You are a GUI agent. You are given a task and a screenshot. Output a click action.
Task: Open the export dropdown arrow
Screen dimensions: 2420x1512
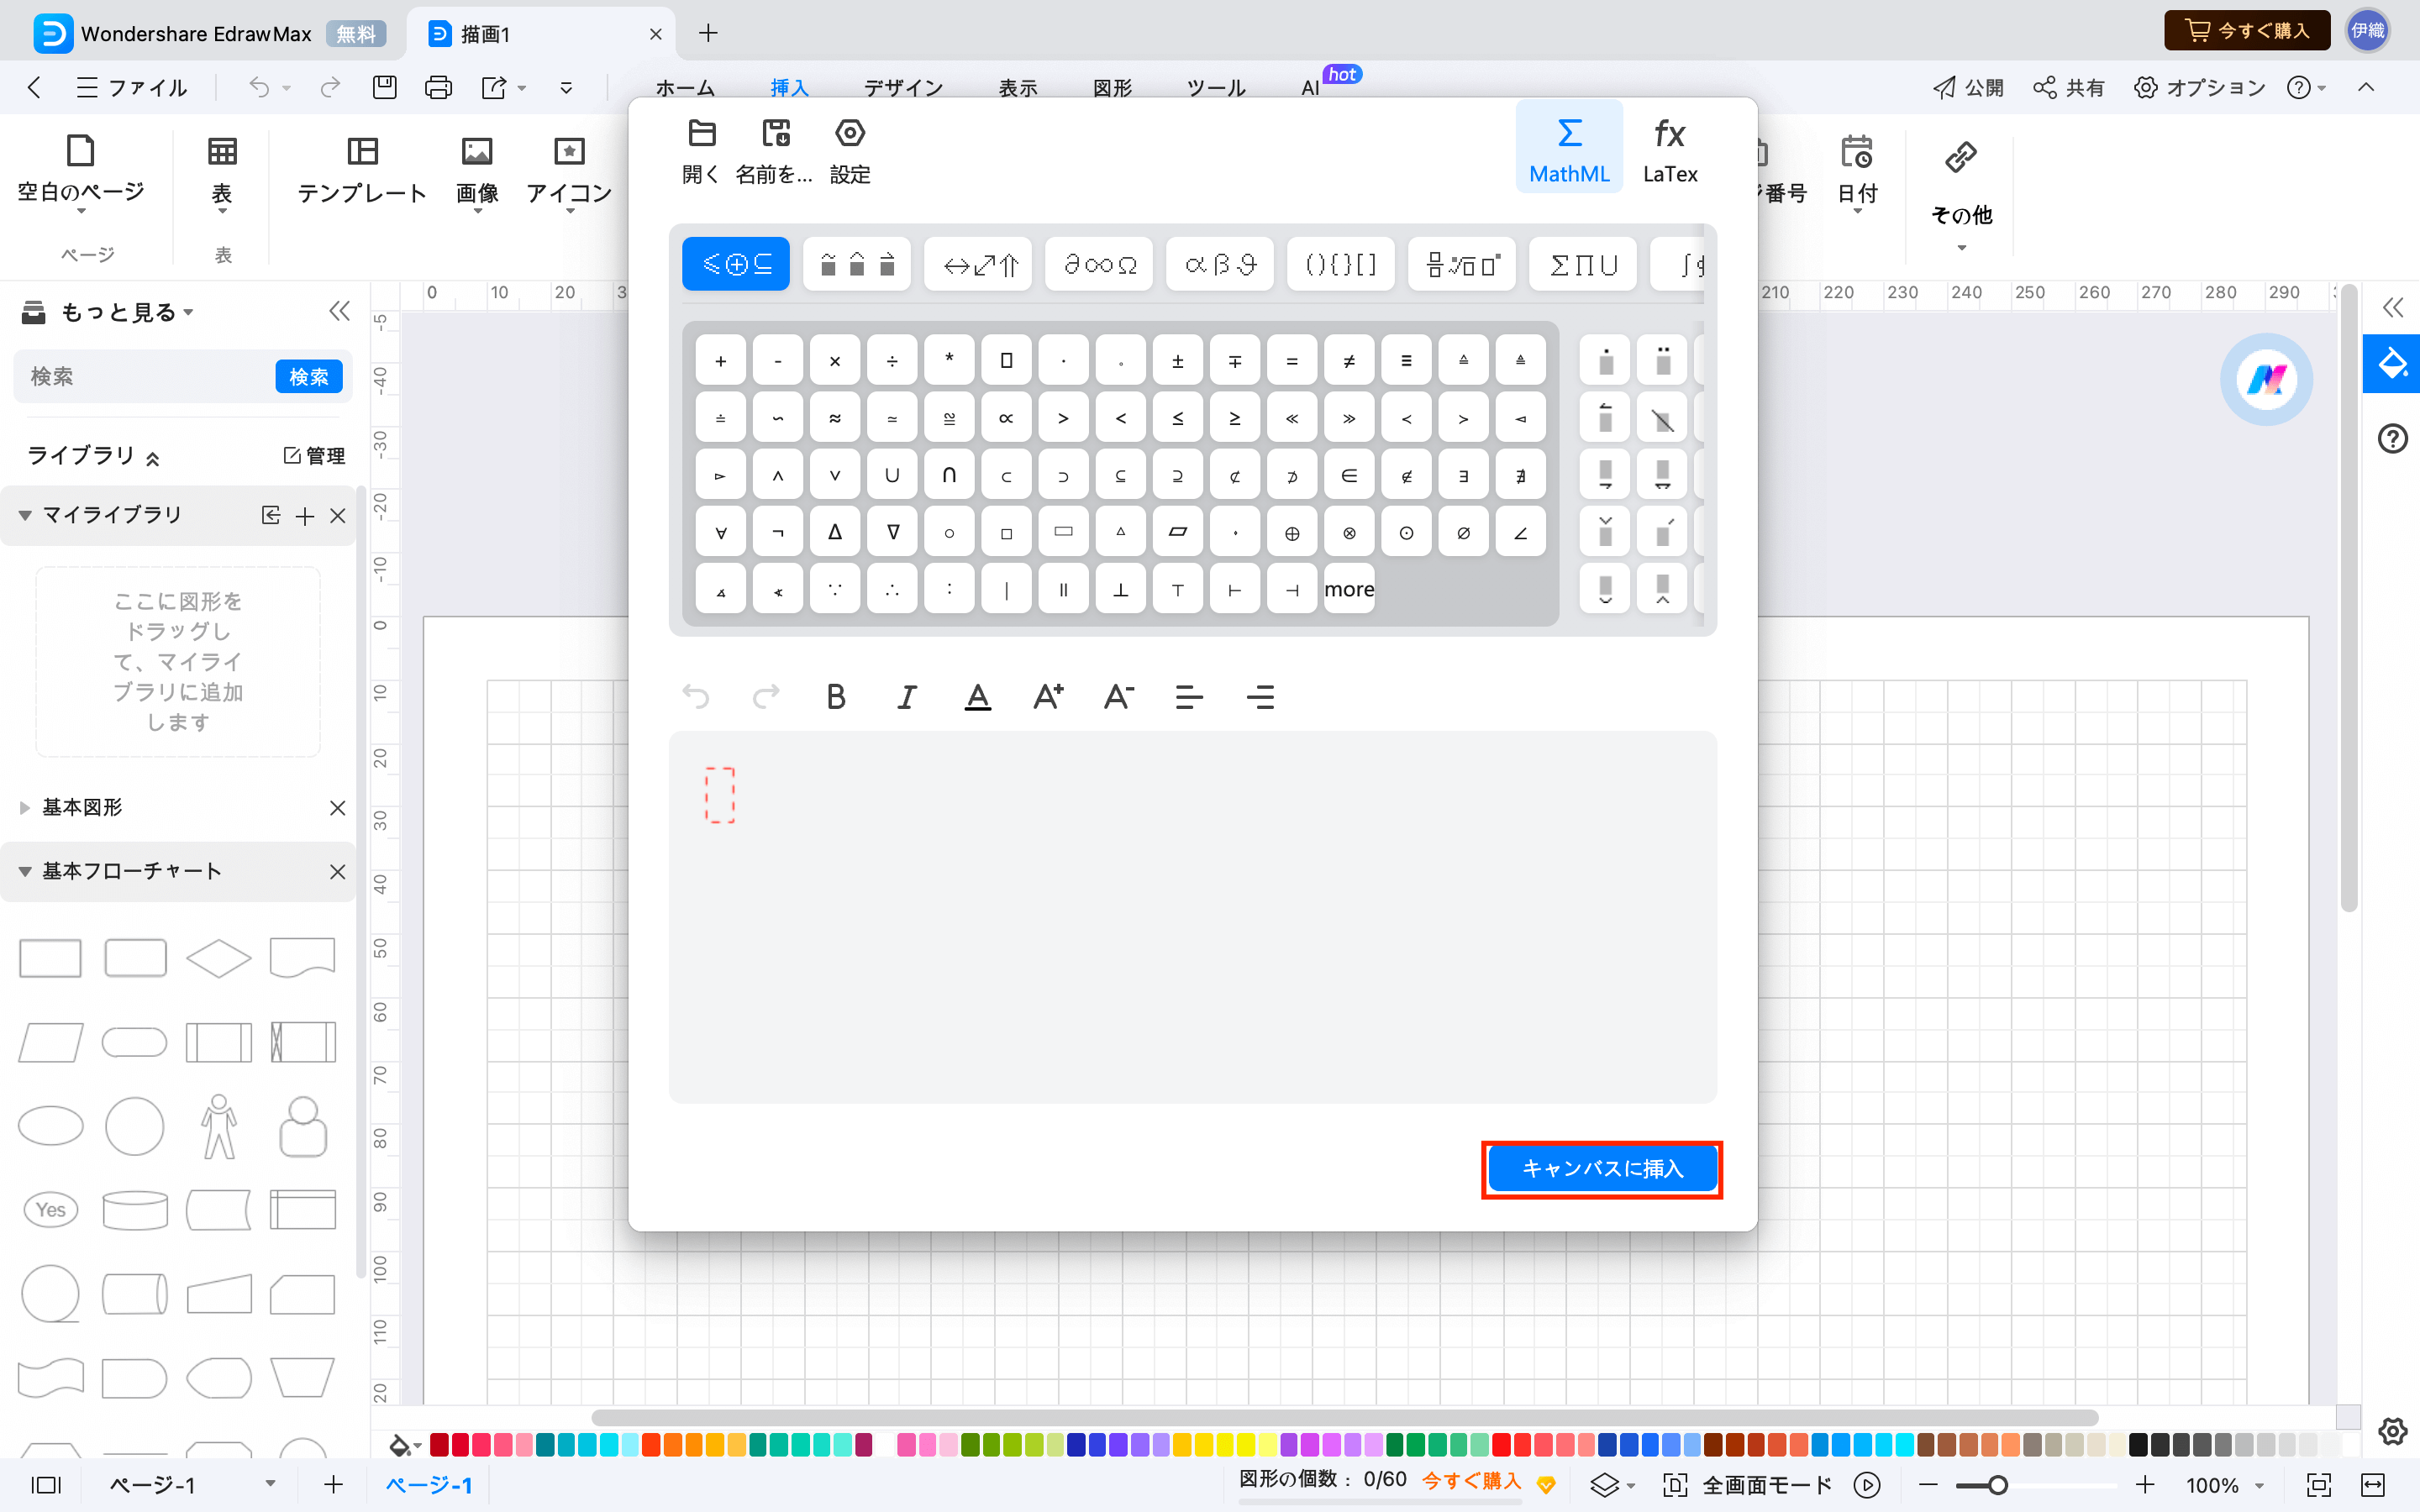point(522,88)
